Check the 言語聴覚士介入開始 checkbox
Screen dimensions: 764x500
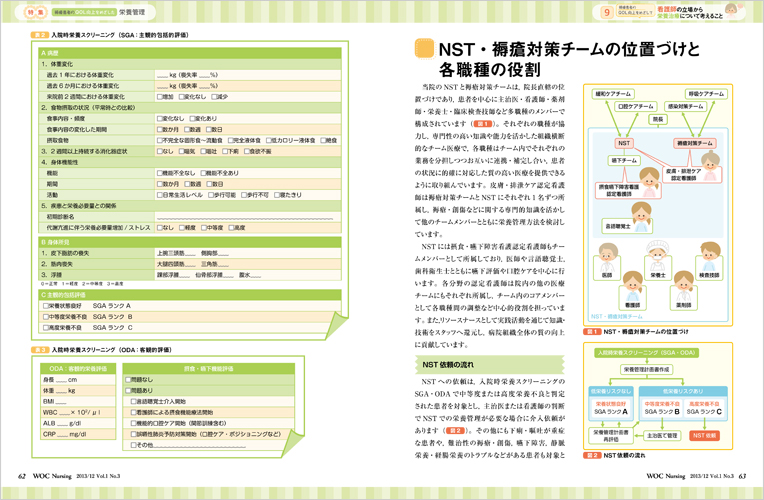point(134,402)
